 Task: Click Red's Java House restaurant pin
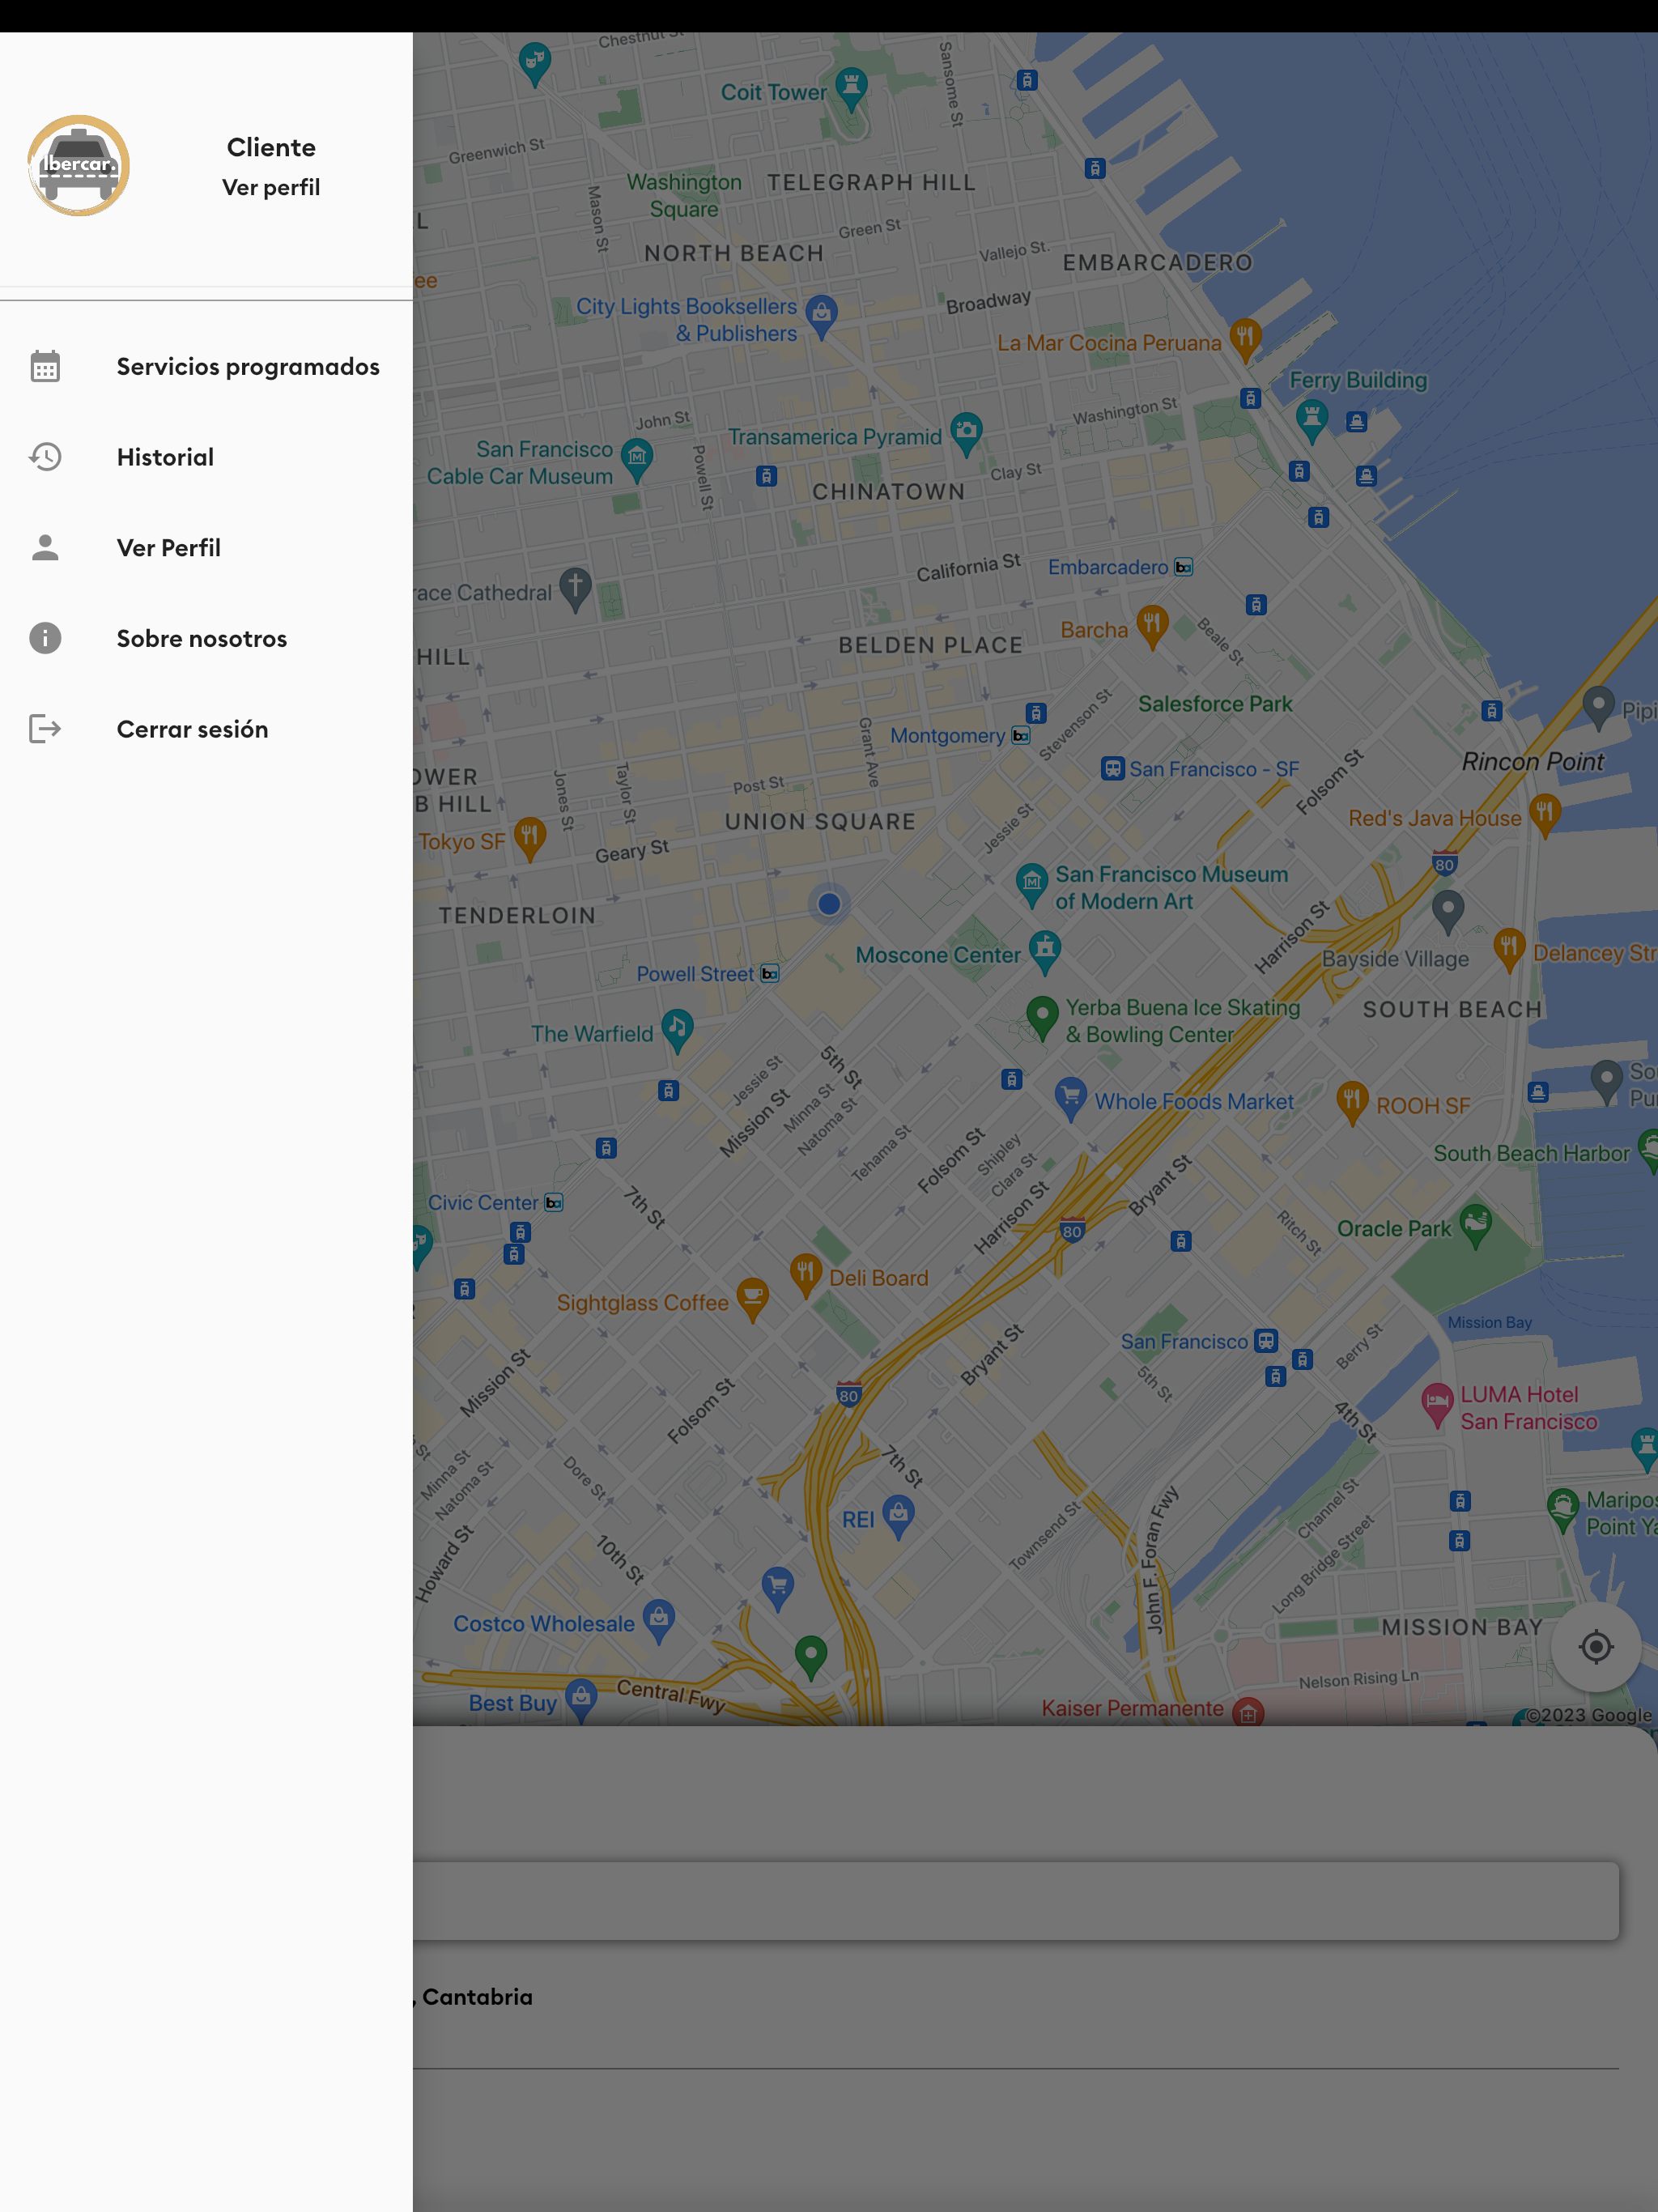1545,815
